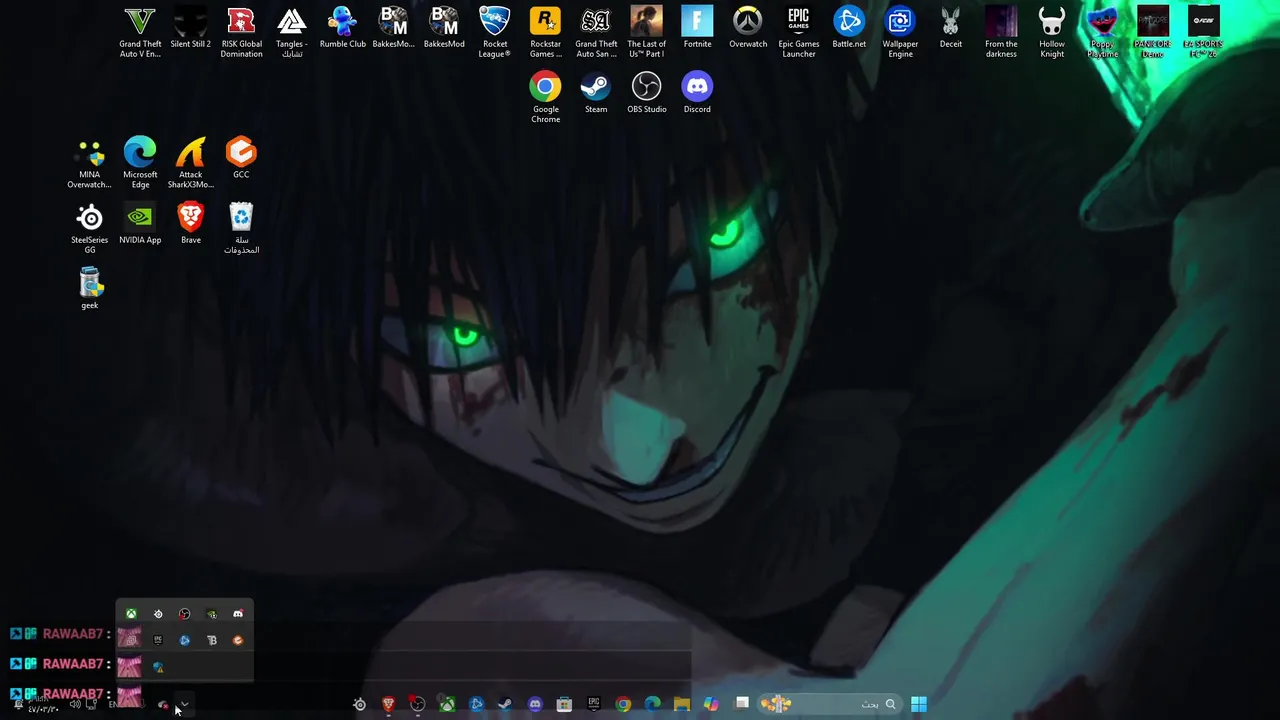Open network icon in system tray
Image resolution: width=1280 pixels, height=720 pixels.
tap(91, 704)
